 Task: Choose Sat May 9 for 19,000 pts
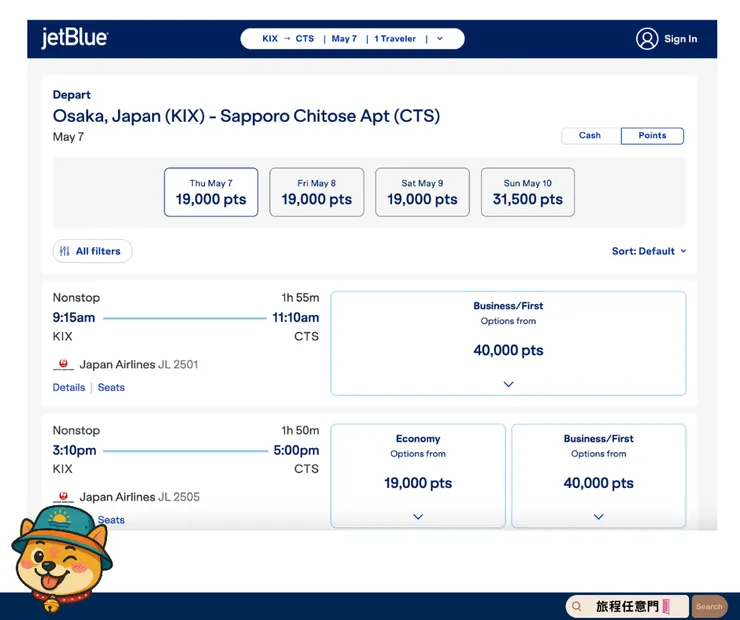click(422, 192)
